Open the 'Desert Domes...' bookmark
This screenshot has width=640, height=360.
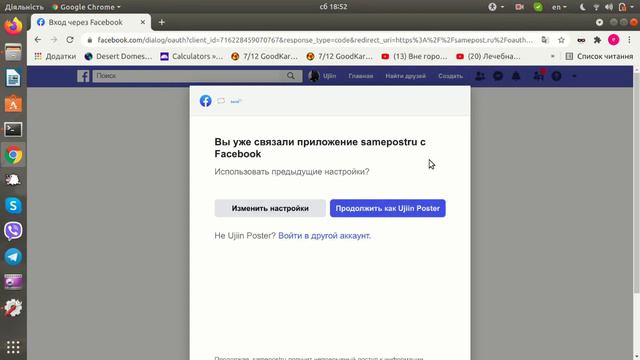click(118, 56)
